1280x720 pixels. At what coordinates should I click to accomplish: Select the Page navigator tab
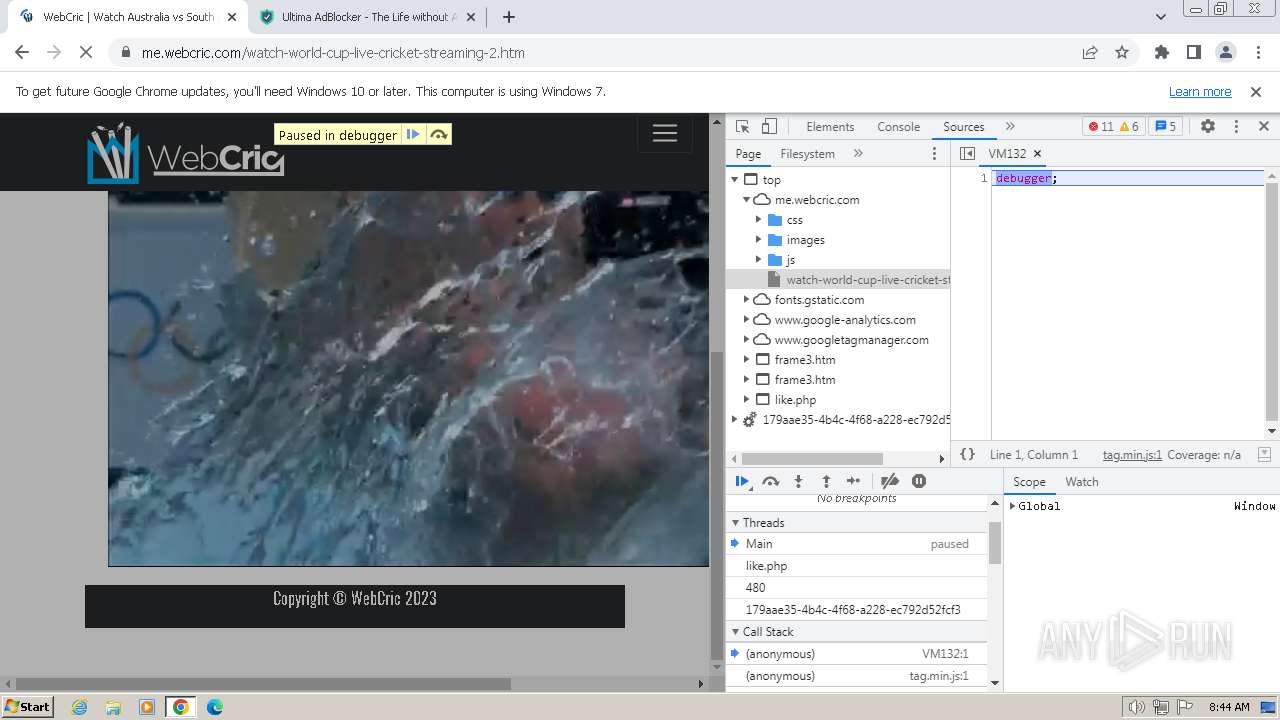(748, 154)
